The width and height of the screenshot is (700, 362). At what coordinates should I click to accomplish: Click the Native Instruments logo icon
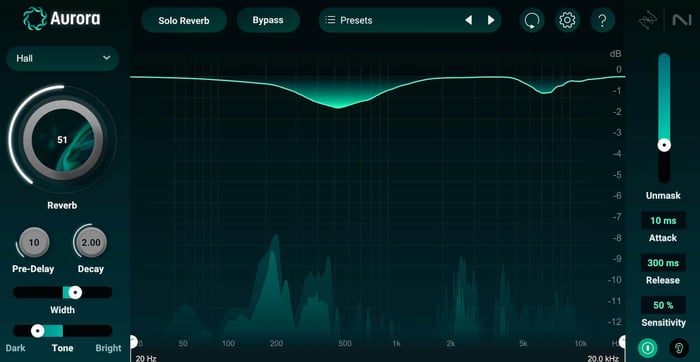(x=682, y=20)
